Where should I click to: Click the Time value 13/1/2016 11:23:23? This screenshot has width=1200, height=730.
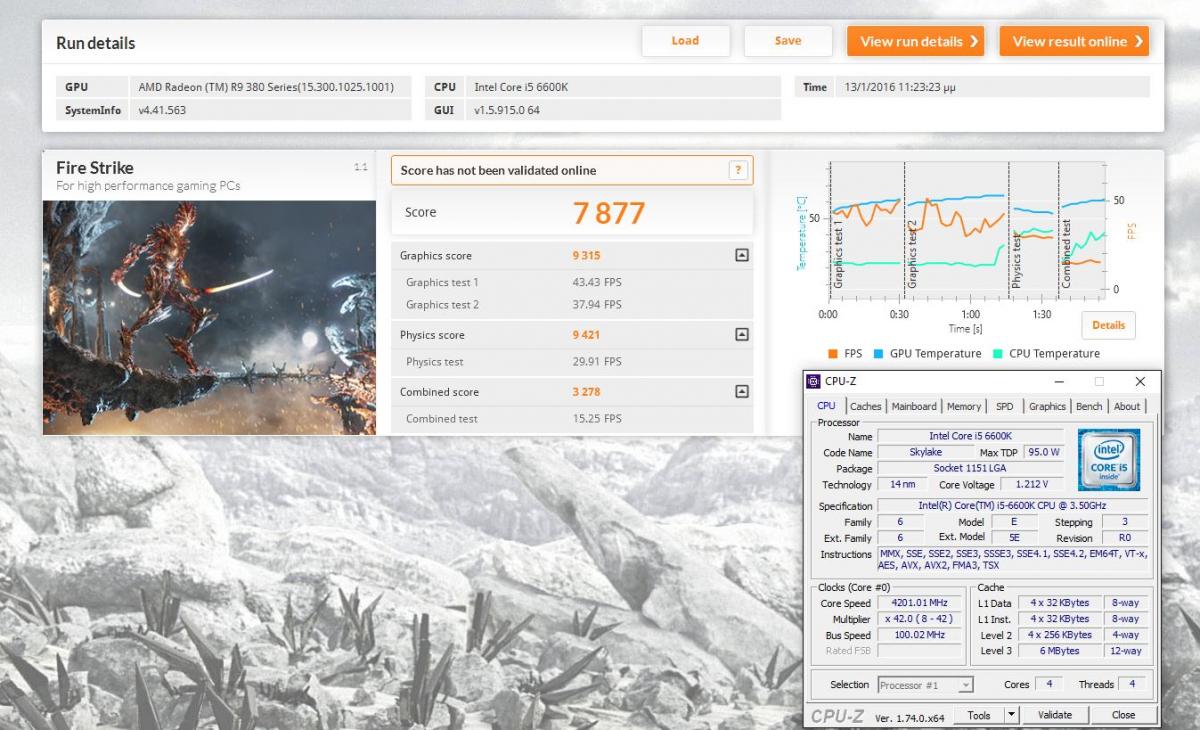click(x=995, y=87)
